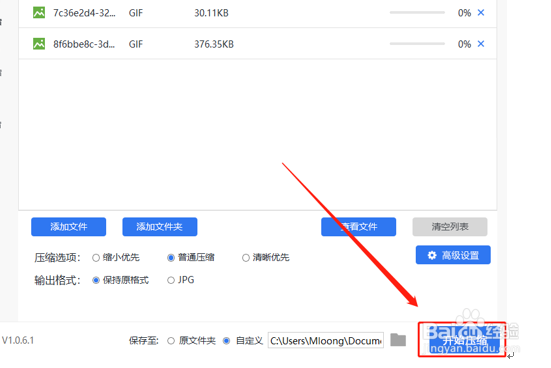Open 高级设置 advanced settings
The height and width of the screenshot is (368, 551).
pos(453,255)
